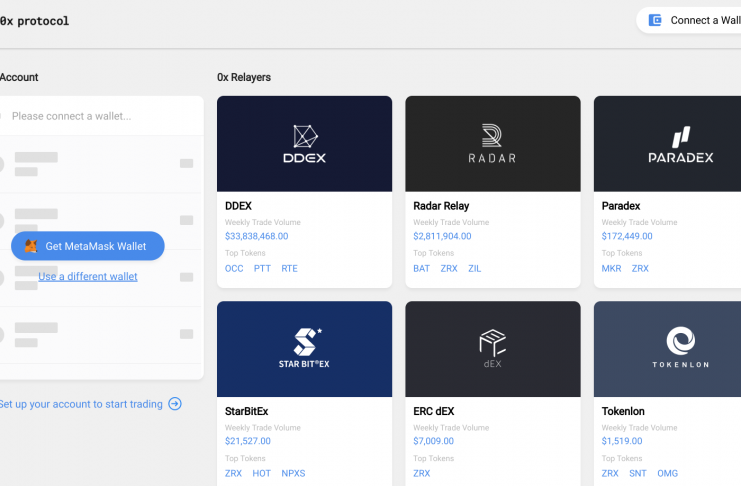Select the OMG token under Tokenlon

pos(667,473)
